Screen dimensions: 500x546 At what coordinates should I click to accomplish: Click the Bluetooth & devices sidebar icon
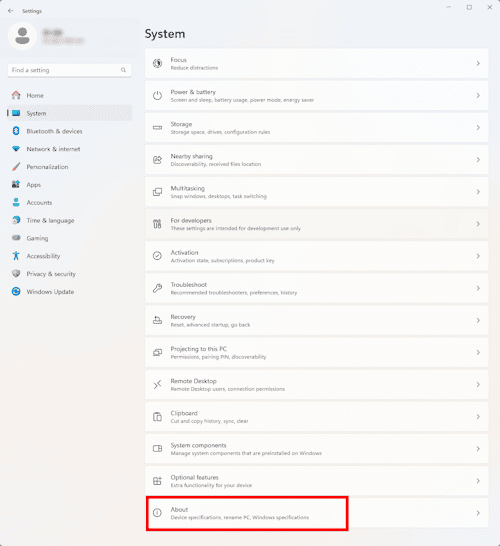(16, 131)
